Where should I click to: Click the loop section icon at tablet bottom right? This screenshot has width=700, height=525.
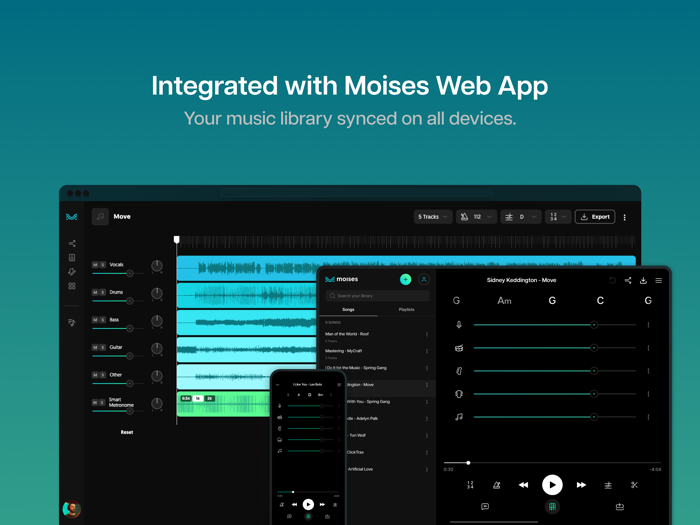click(x=620, y=507)
